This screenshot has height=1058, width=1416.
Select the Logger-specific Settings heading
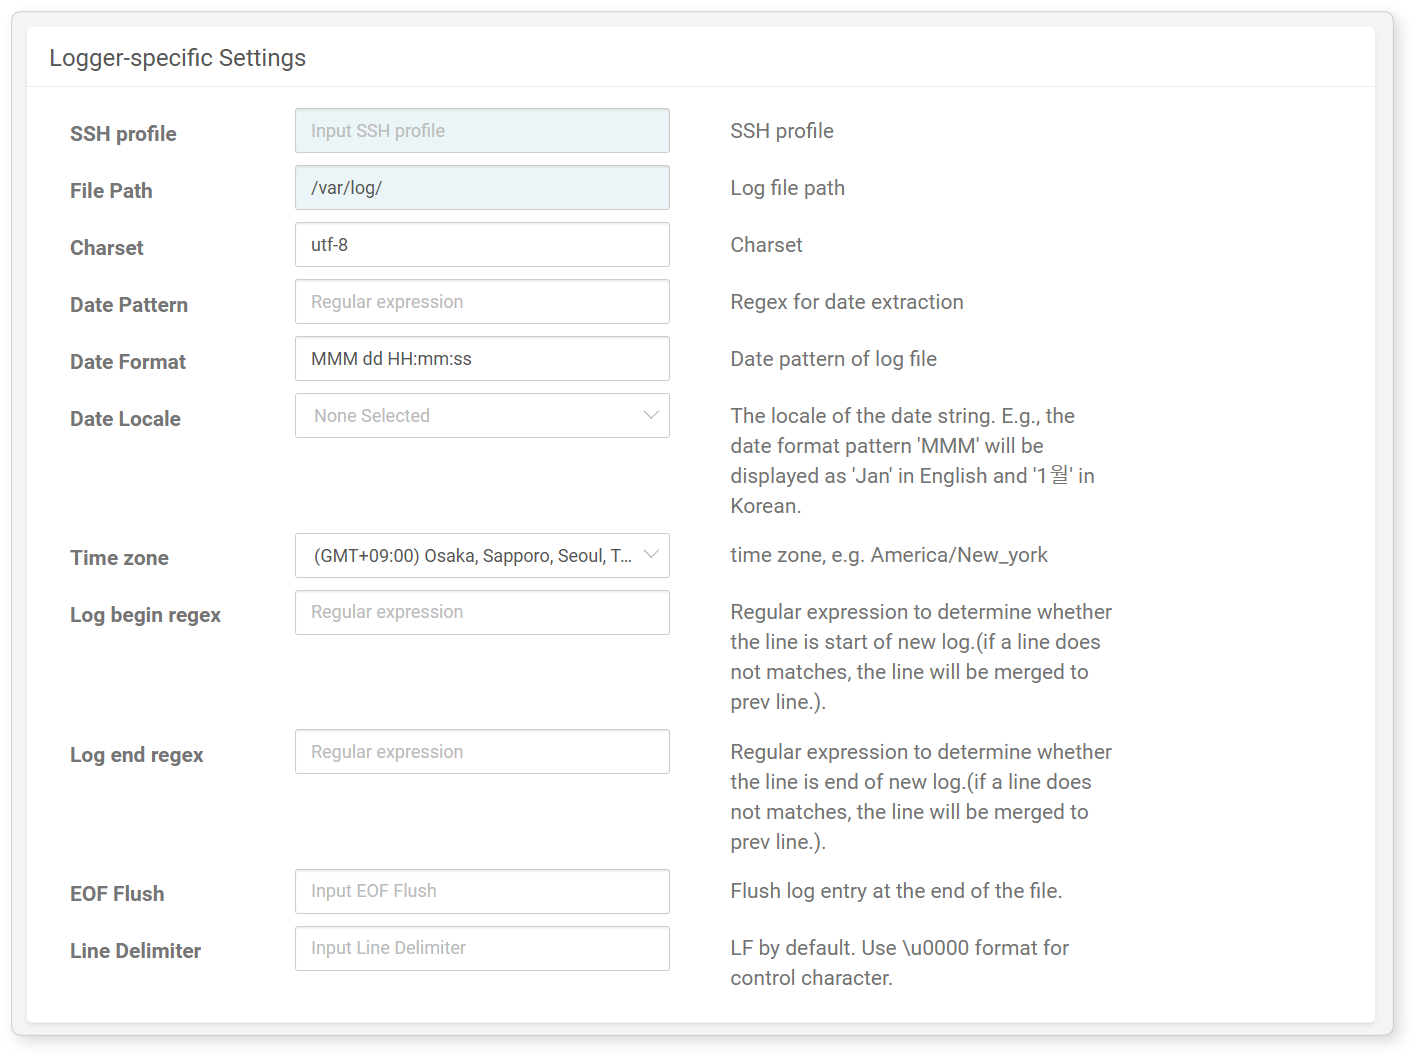point(178,58)
